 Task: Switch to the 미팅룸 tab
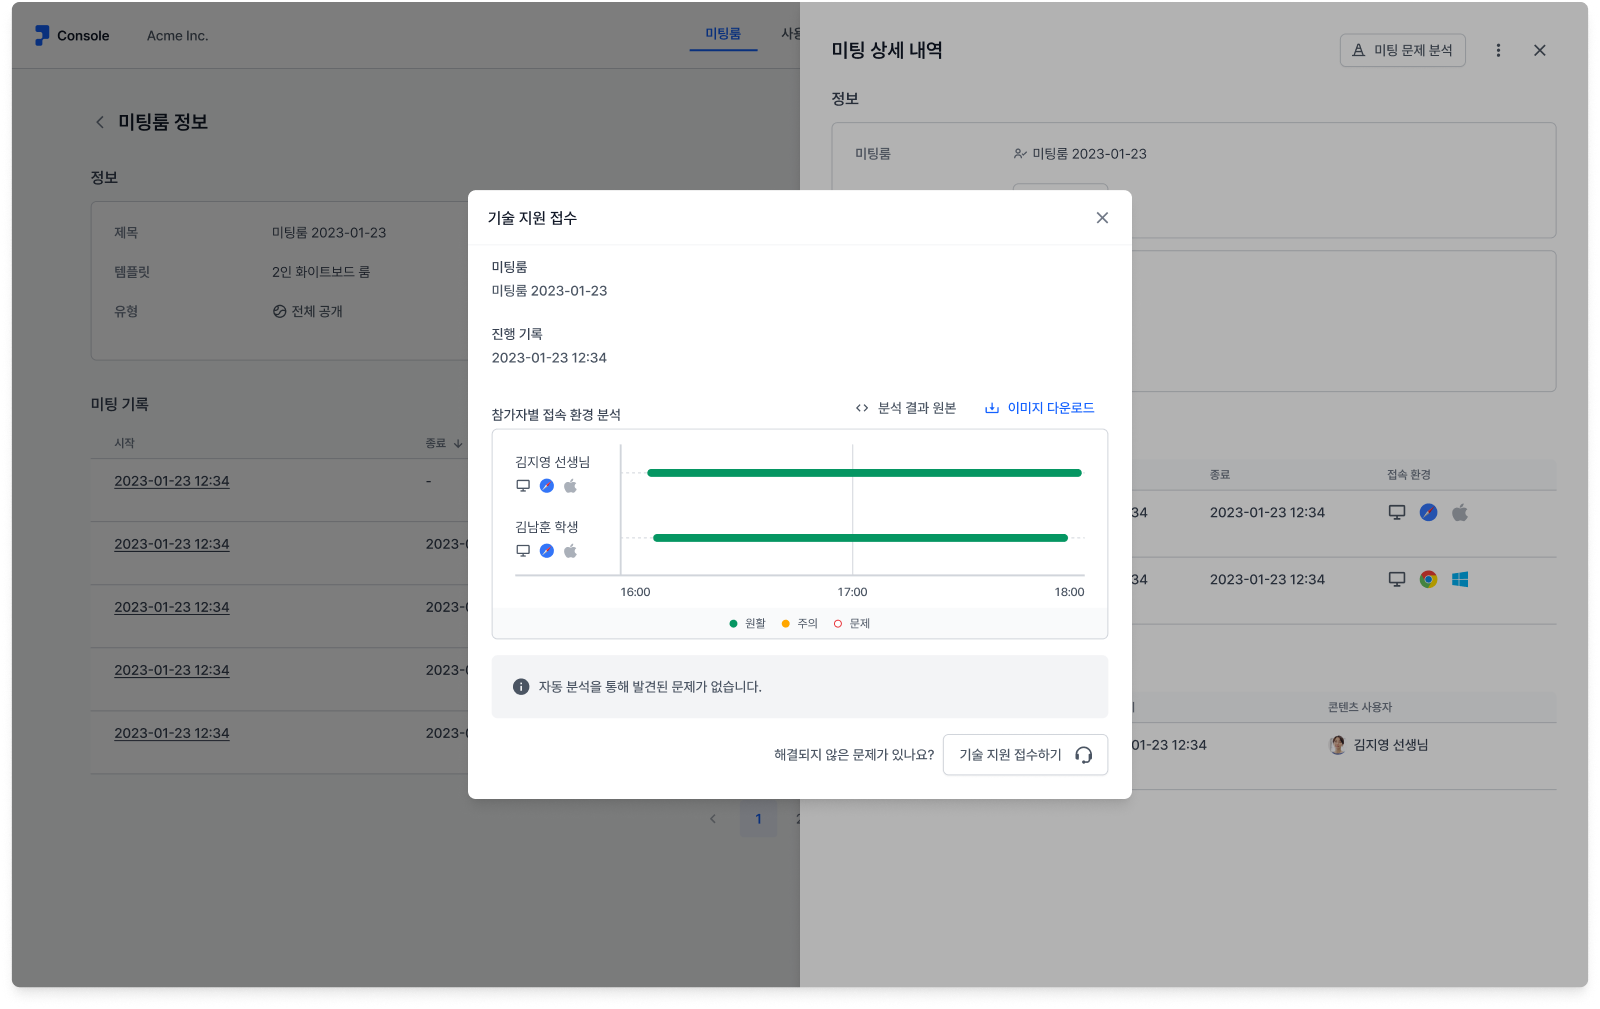click(723, 34)
